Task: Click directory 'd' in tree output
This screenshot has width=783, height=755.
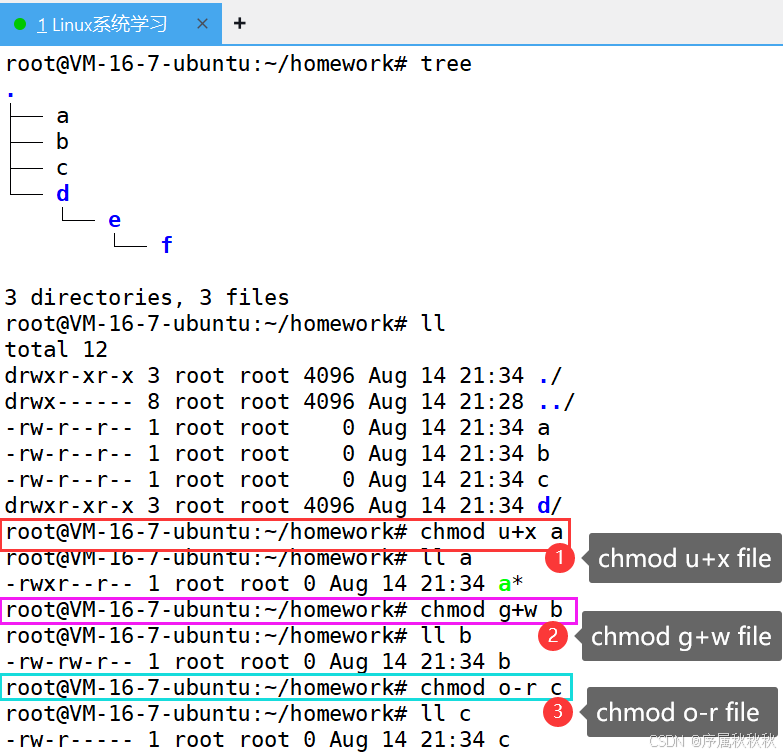Action: (62, 193)
